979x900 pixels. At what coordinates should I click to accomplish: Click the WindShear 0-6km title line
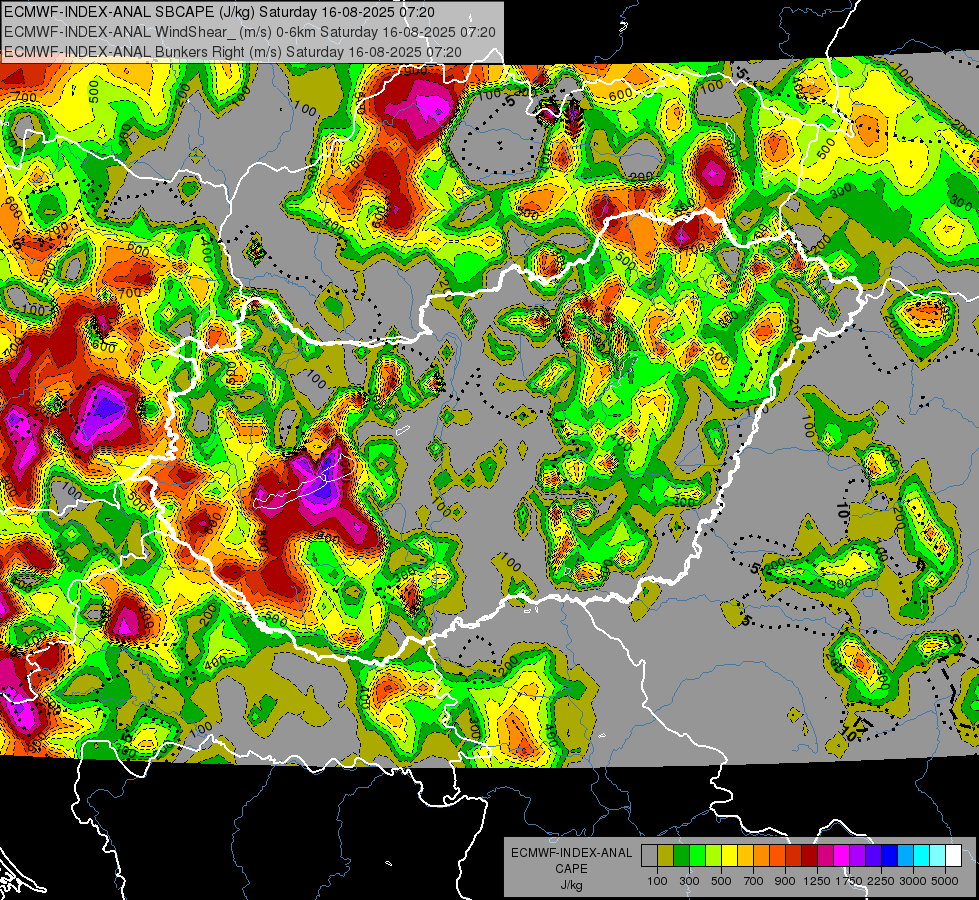(250, 32)
